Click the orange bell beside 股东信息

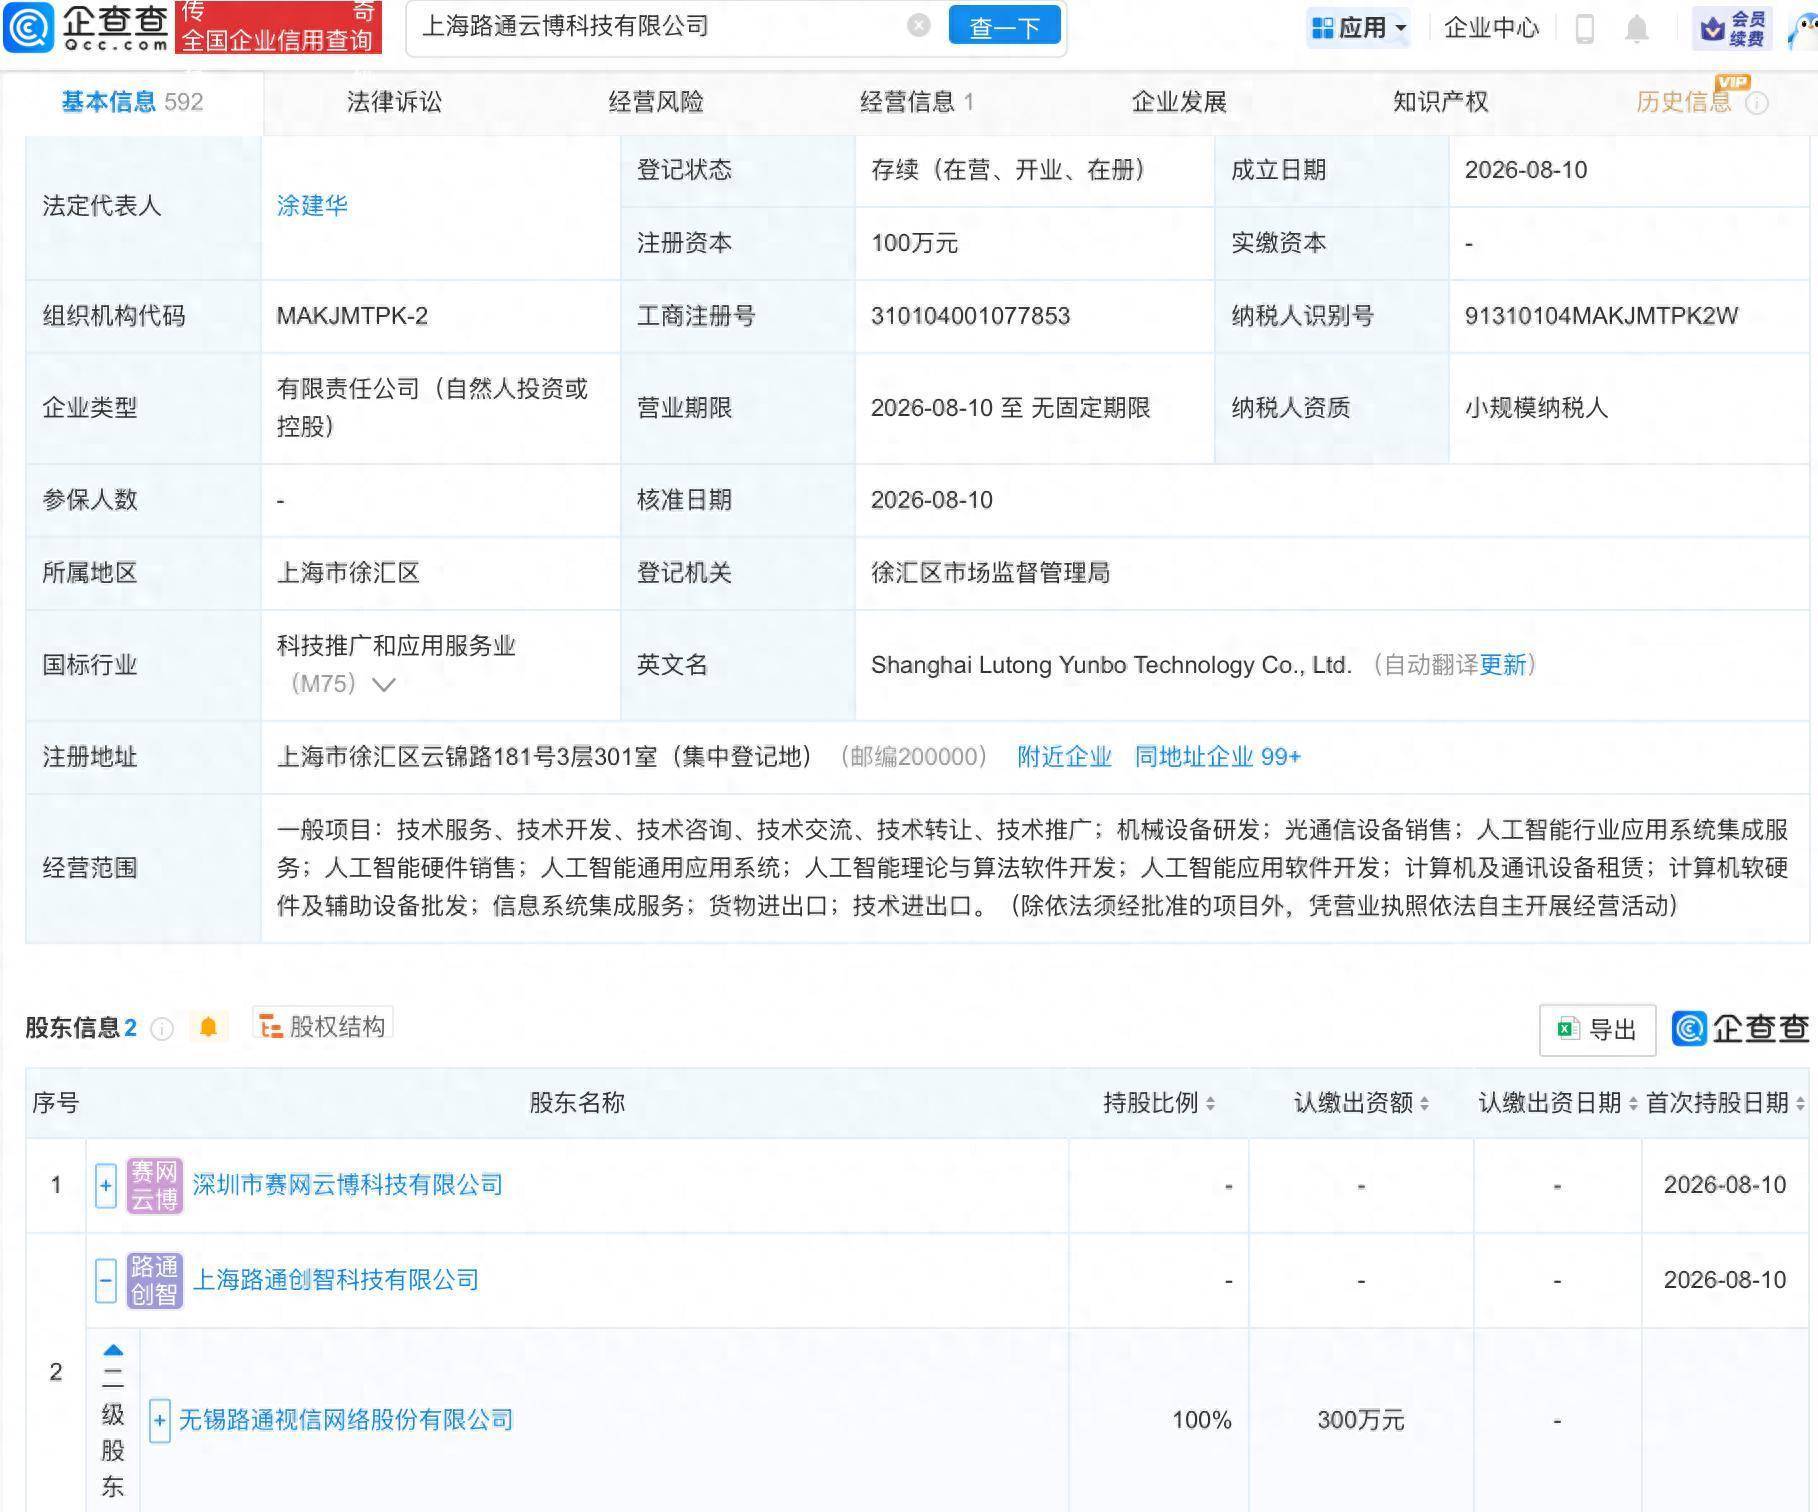(x=208, y=1027)
